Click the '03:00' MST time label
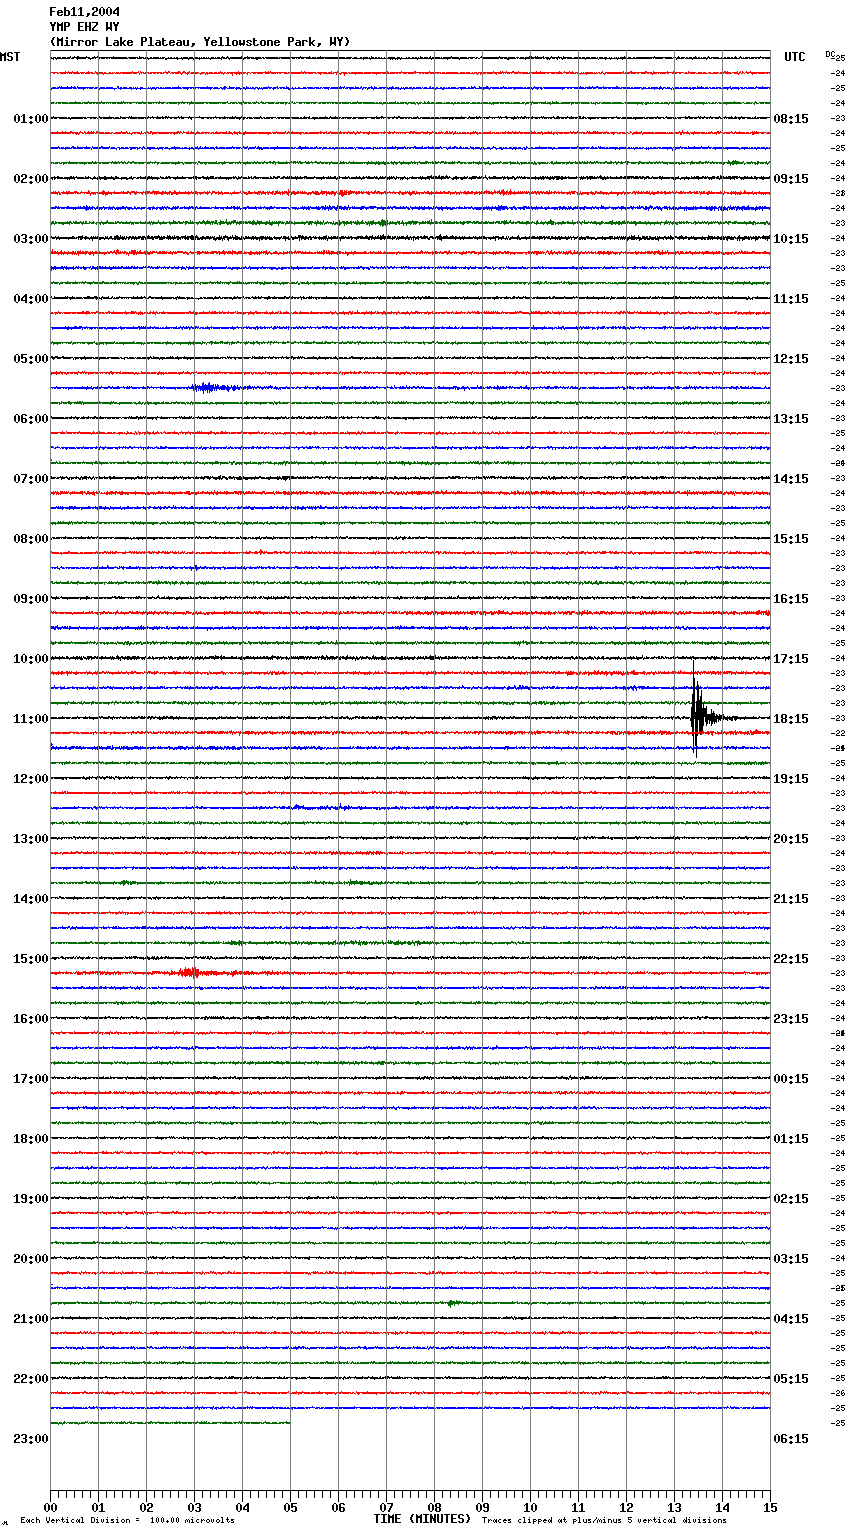Screen dimensions: 850x1534 click(x=31, y=239)
